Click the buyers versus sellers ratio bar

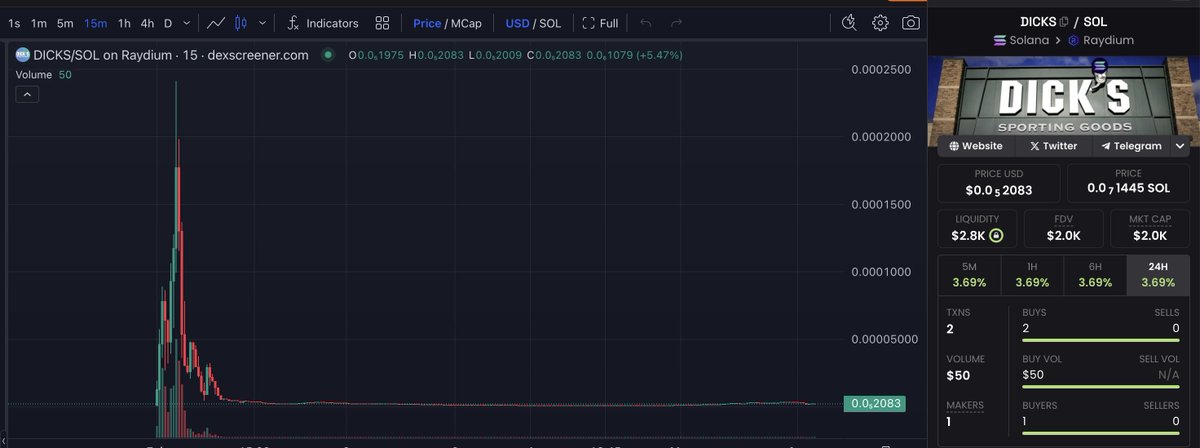1101,434
